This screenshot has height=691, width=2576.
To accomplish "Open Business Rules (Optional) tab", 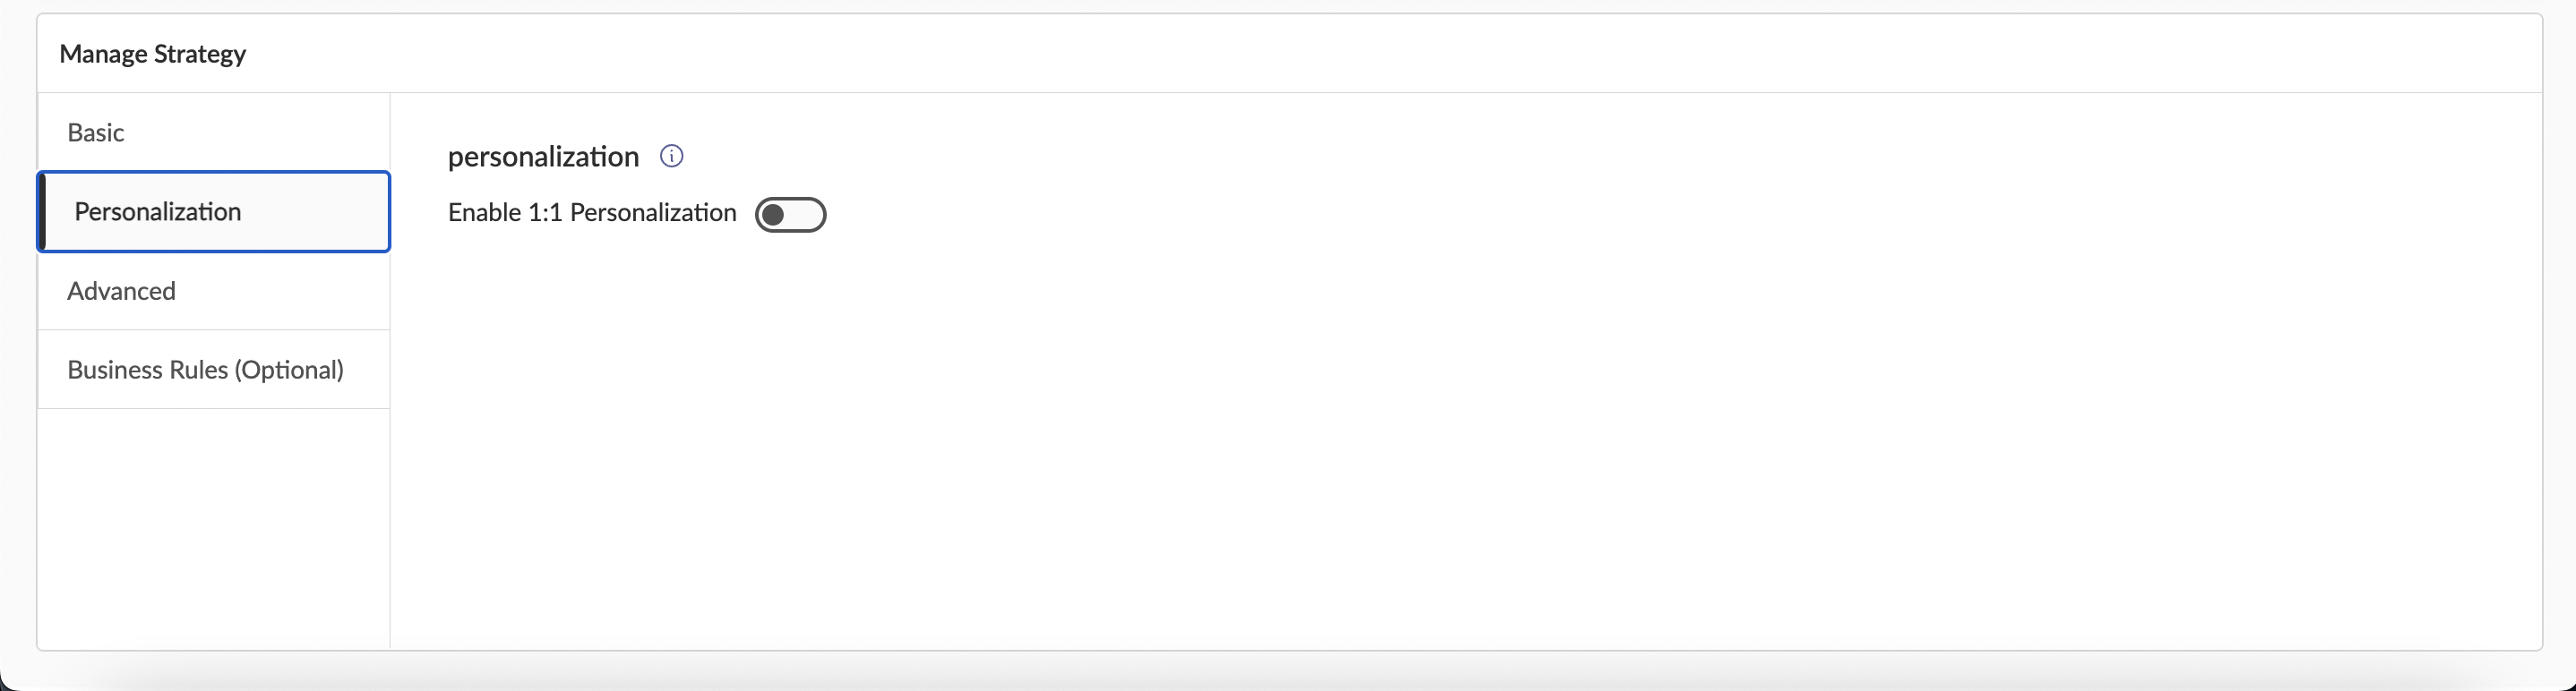I will (205, 370).
